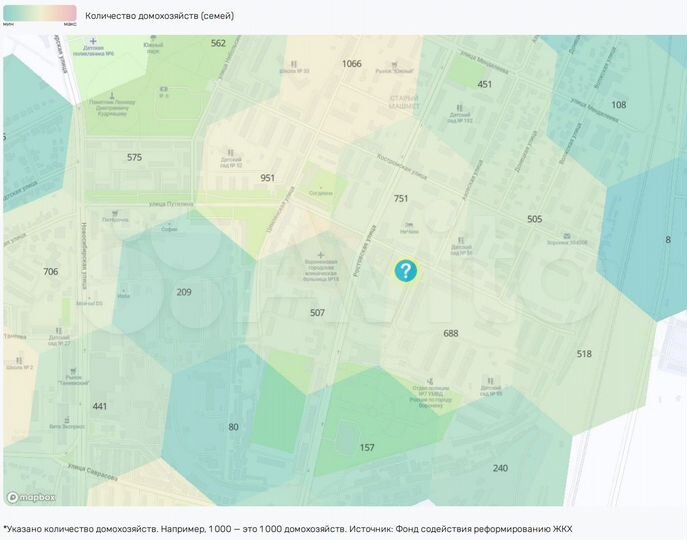Click the police department icon below 688
687x540 pixels.
[430, 382]
